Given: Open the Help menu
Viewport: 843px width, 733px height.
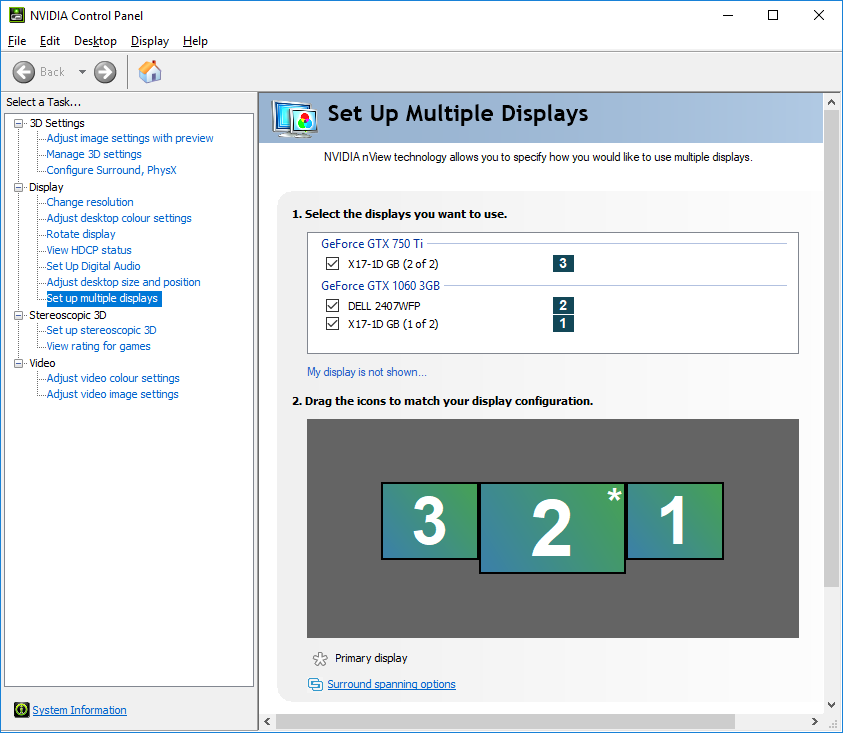Looking at the screenshot, I should (x=195, y=41).
